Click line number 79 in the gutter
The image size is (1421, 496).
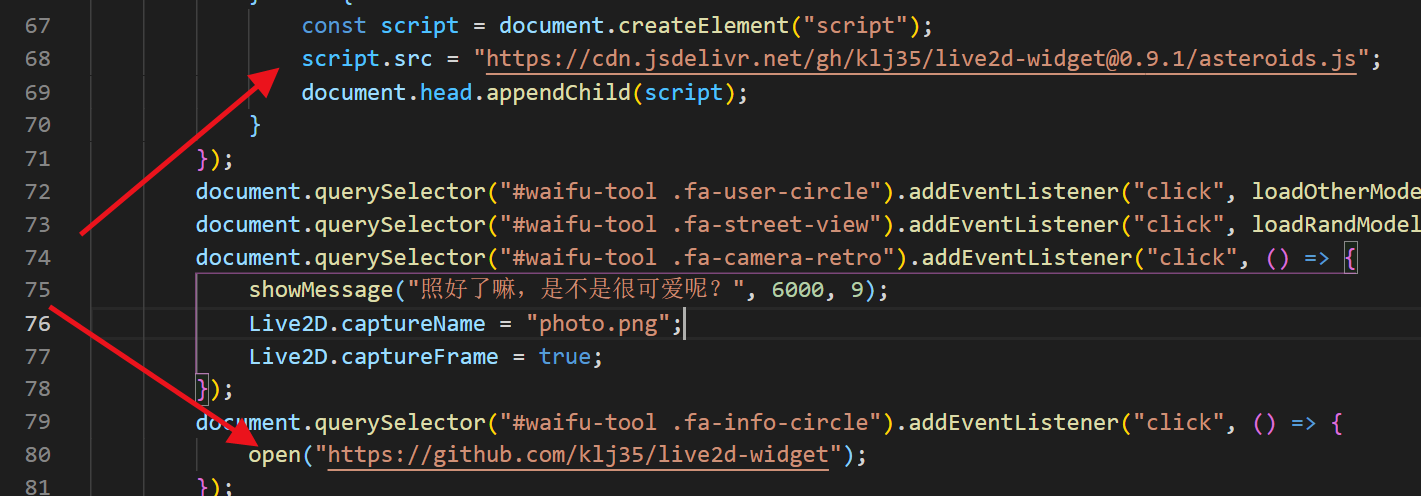(x=38, y=422)
